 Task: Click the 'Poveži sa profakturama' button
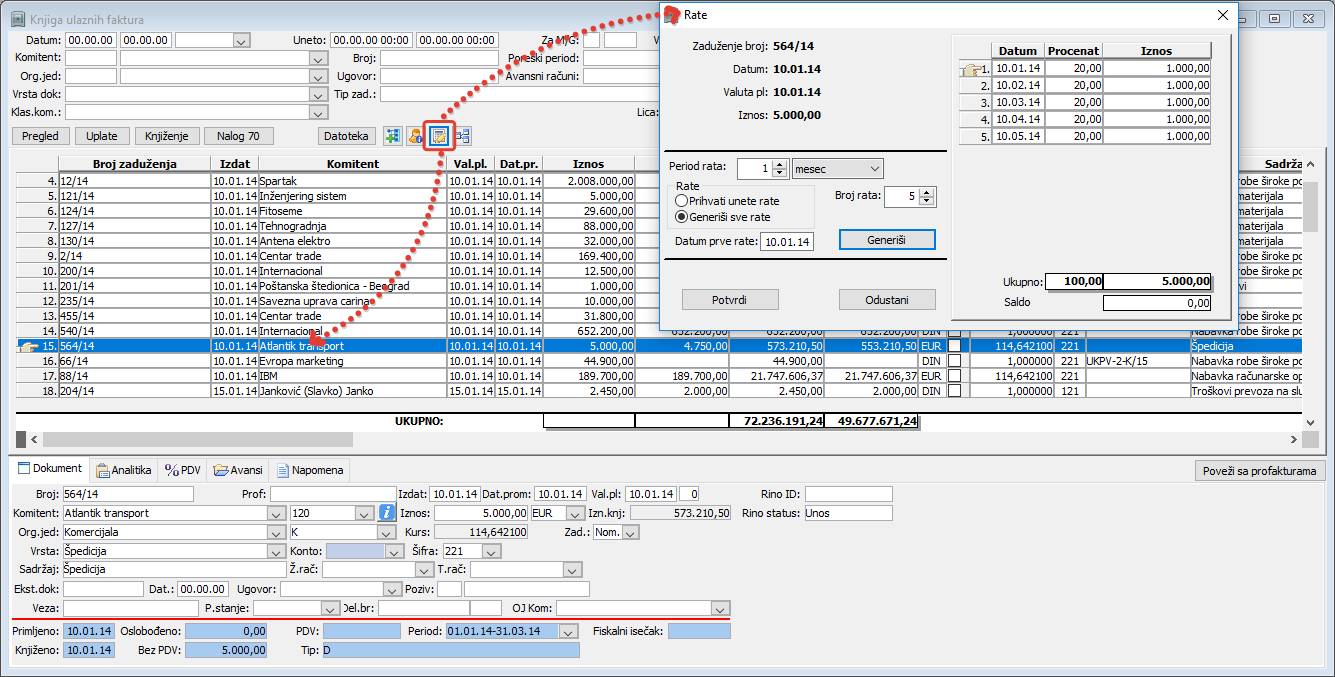pyautogui.click(x=1259, y=471)
